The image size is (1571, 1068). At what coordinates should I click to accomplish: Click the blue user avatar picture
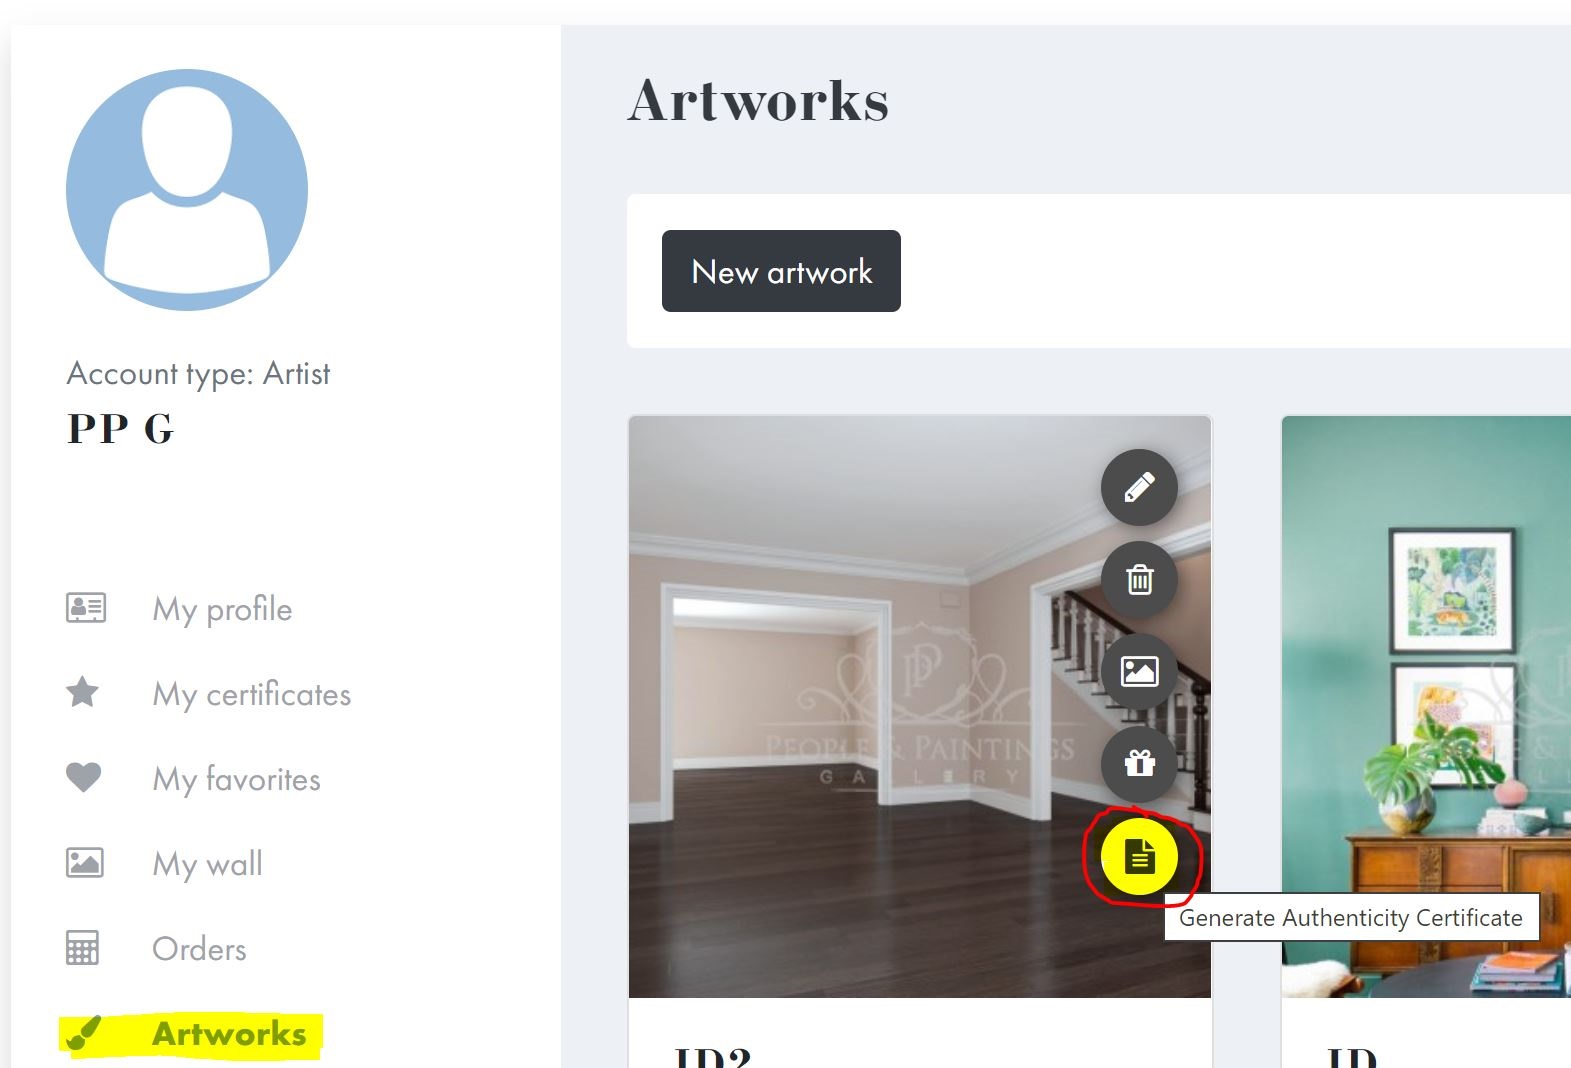[187, 190]
